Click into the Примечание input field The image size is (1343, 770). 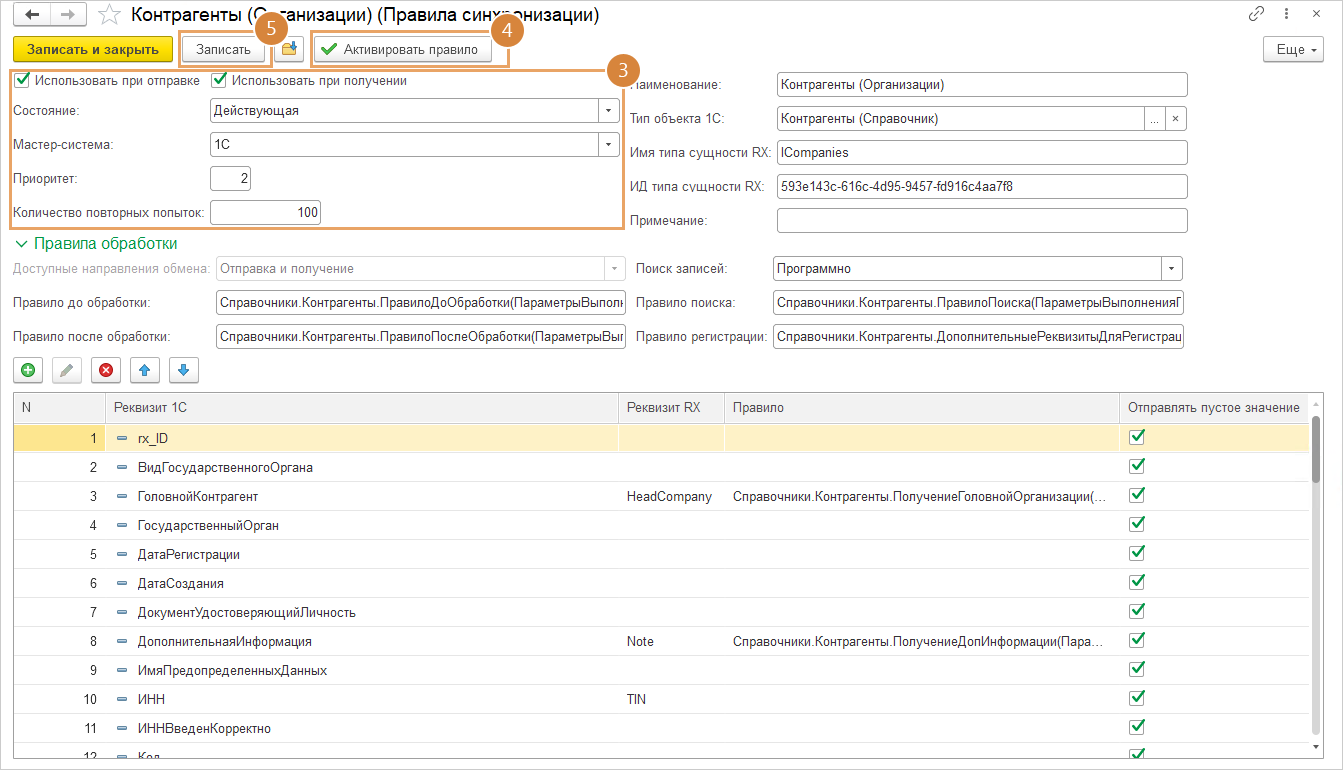(981, 220)
